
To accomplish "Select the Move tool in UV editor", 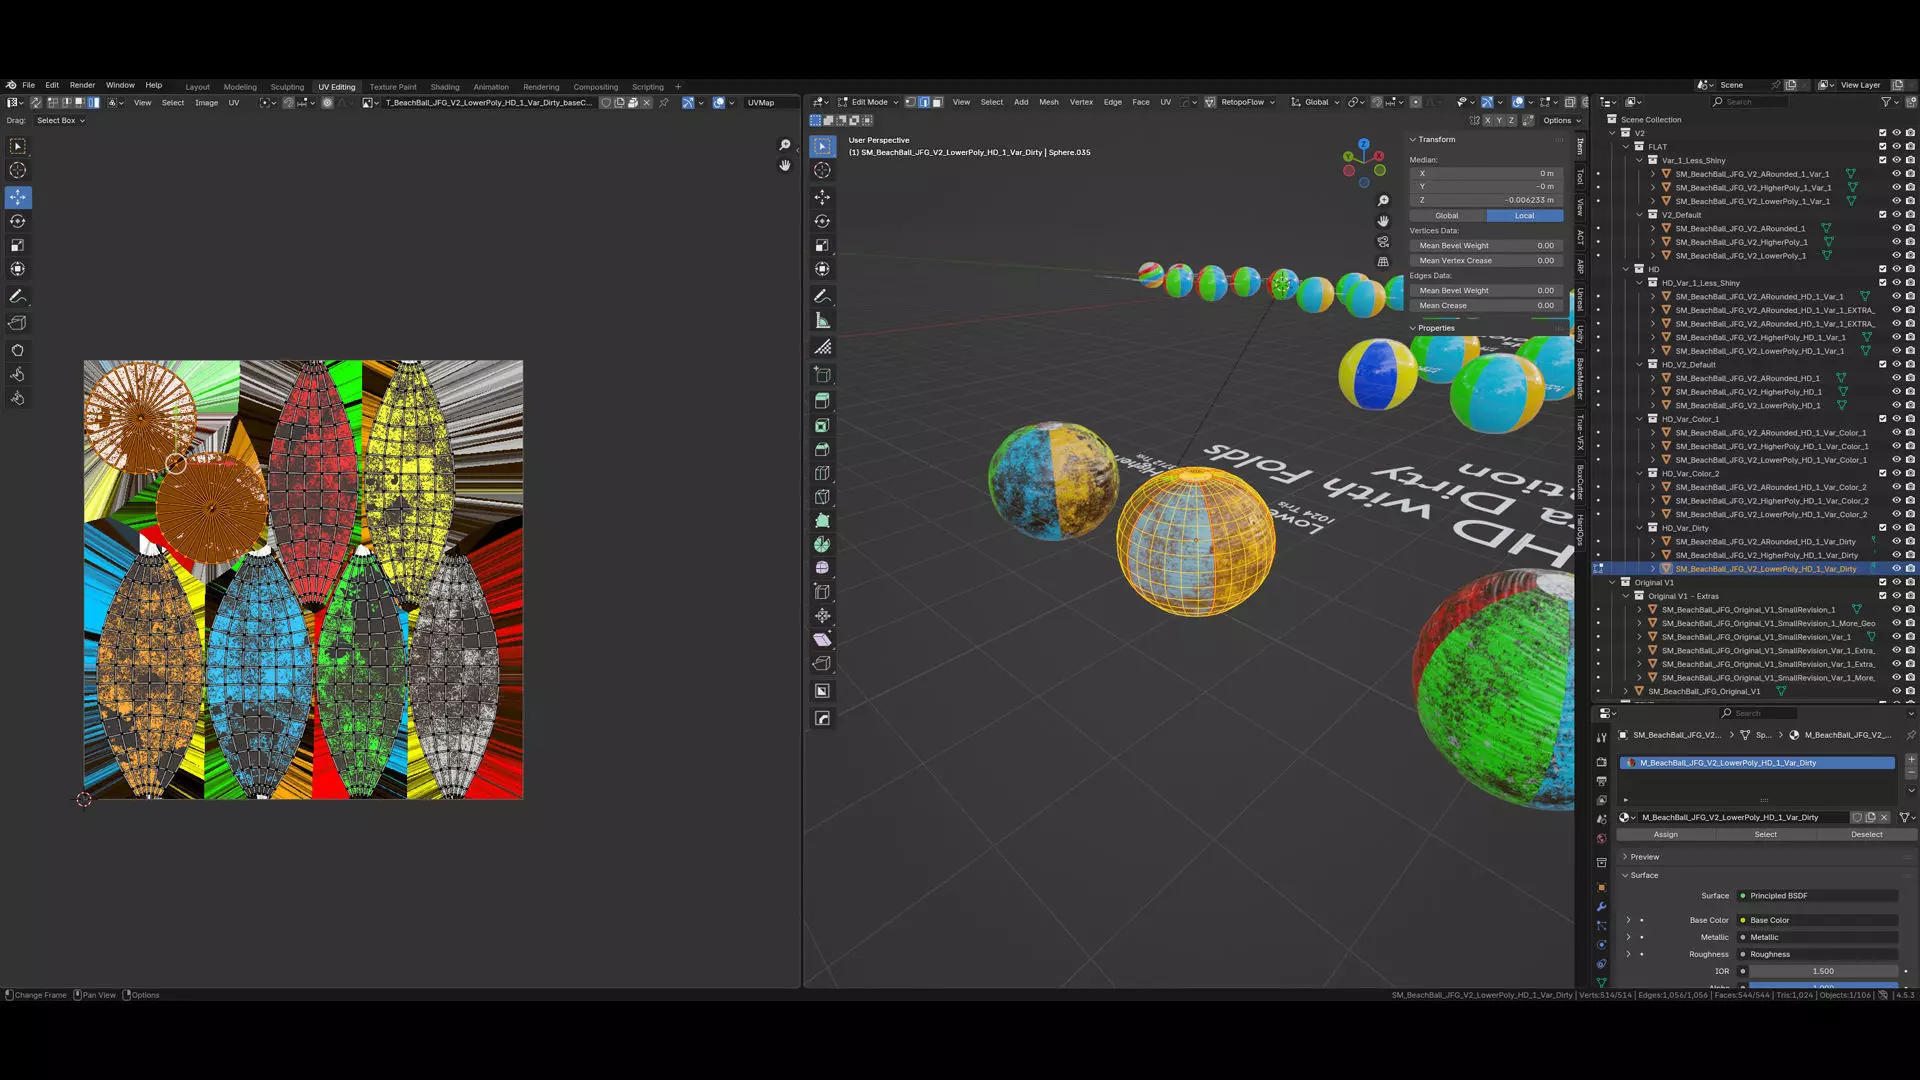I will (x=18, y=197).
